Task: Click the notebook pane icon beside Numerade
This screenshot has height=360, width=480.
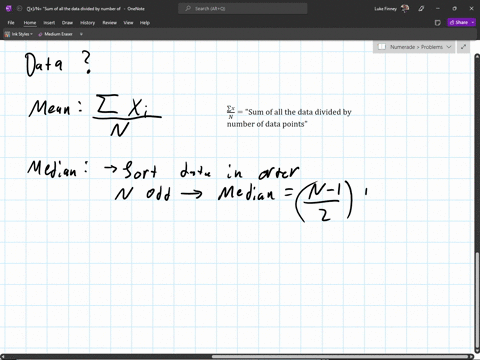Action: tap(382, 47)
